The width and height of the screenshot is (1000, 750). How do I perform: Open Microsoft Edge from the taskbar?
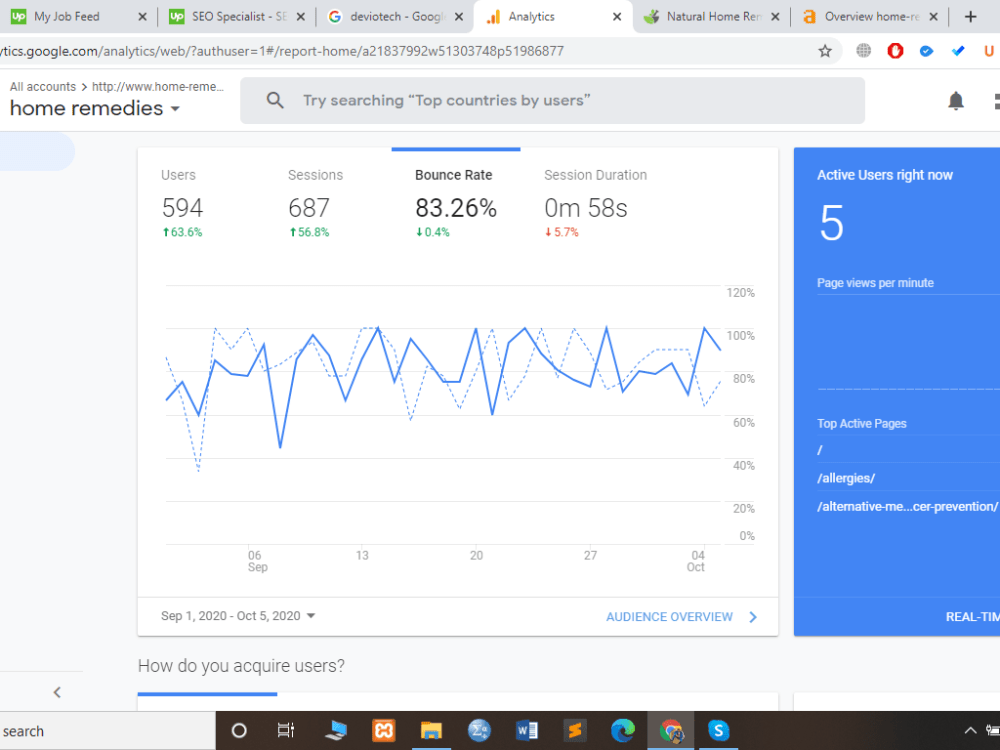(x=622, y=731)
